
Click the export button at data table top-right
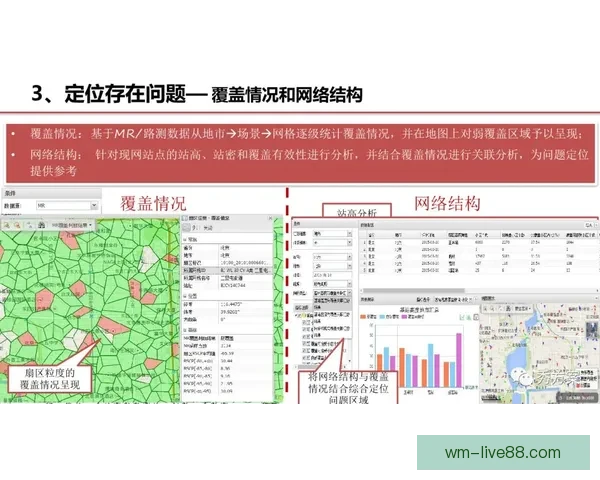[x=589, y=225]
